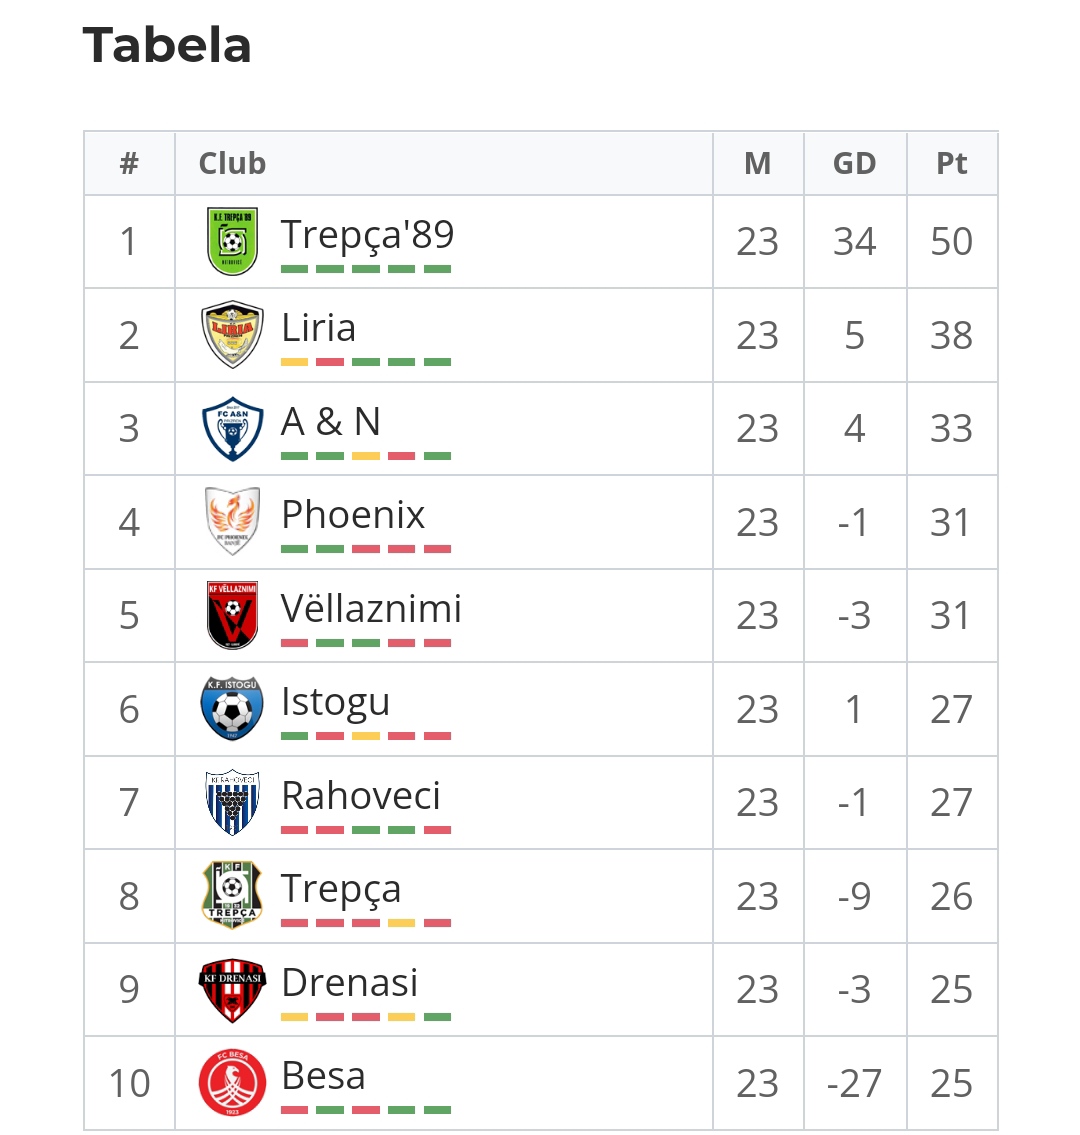Sort table by Pt column header
This screenshot has width=1080, height=1135.
(952, 163)
